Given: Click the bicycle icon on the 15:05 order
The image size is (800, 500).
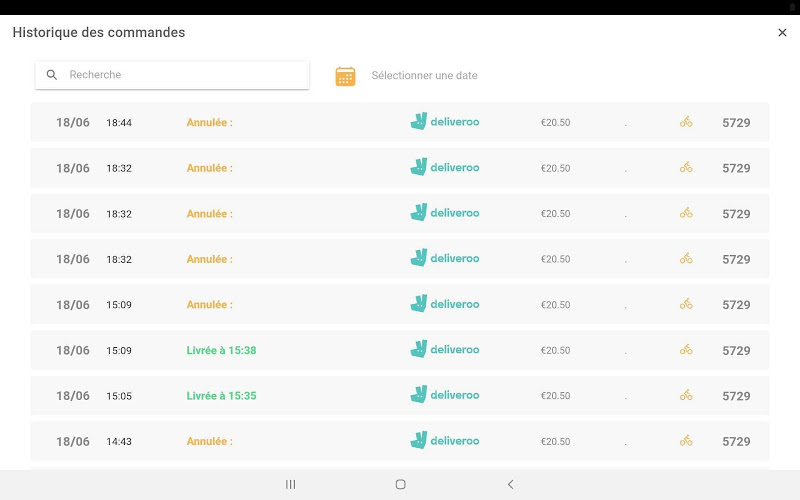Looking at the screenshot, I should 686,395.
